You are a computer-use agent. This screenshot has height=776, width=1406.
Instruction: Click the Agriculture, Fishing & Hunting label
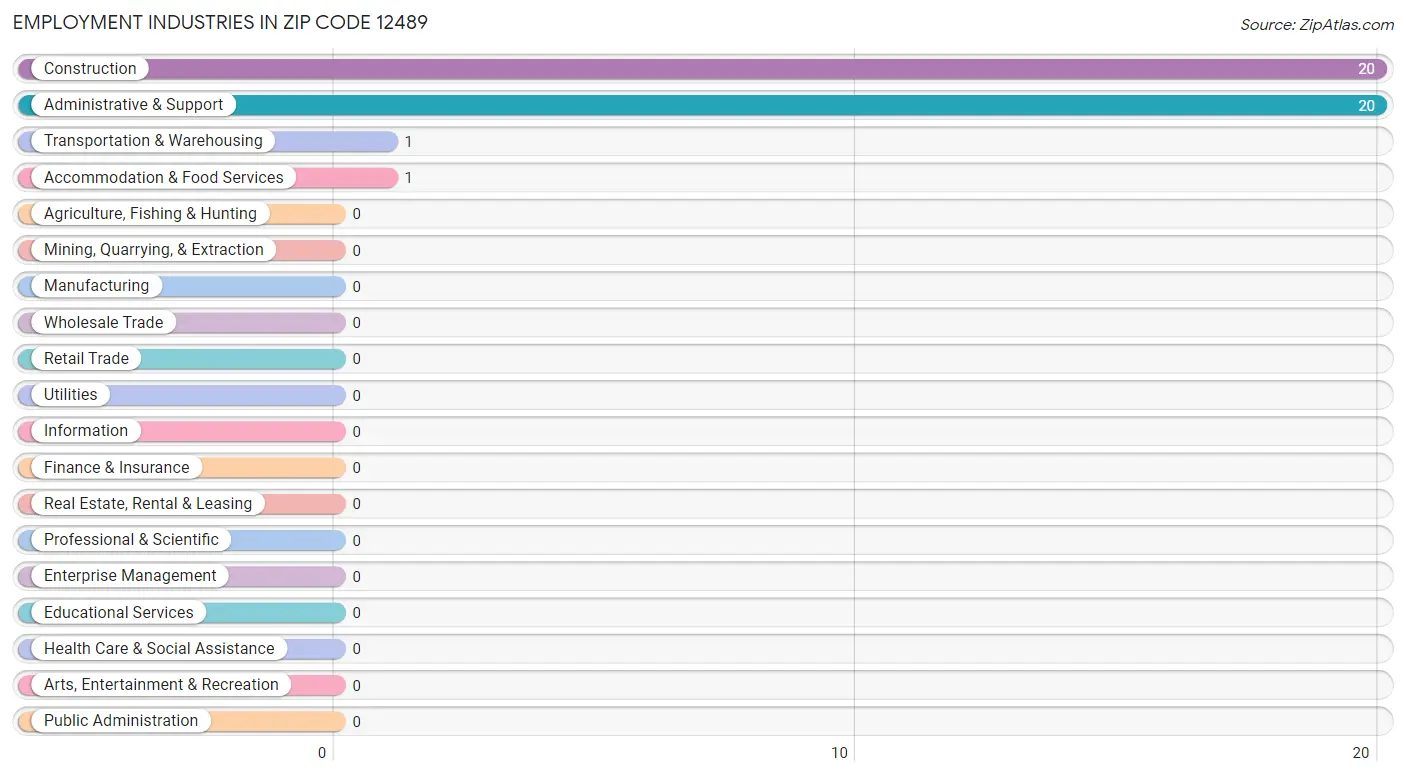pos(150,214)
